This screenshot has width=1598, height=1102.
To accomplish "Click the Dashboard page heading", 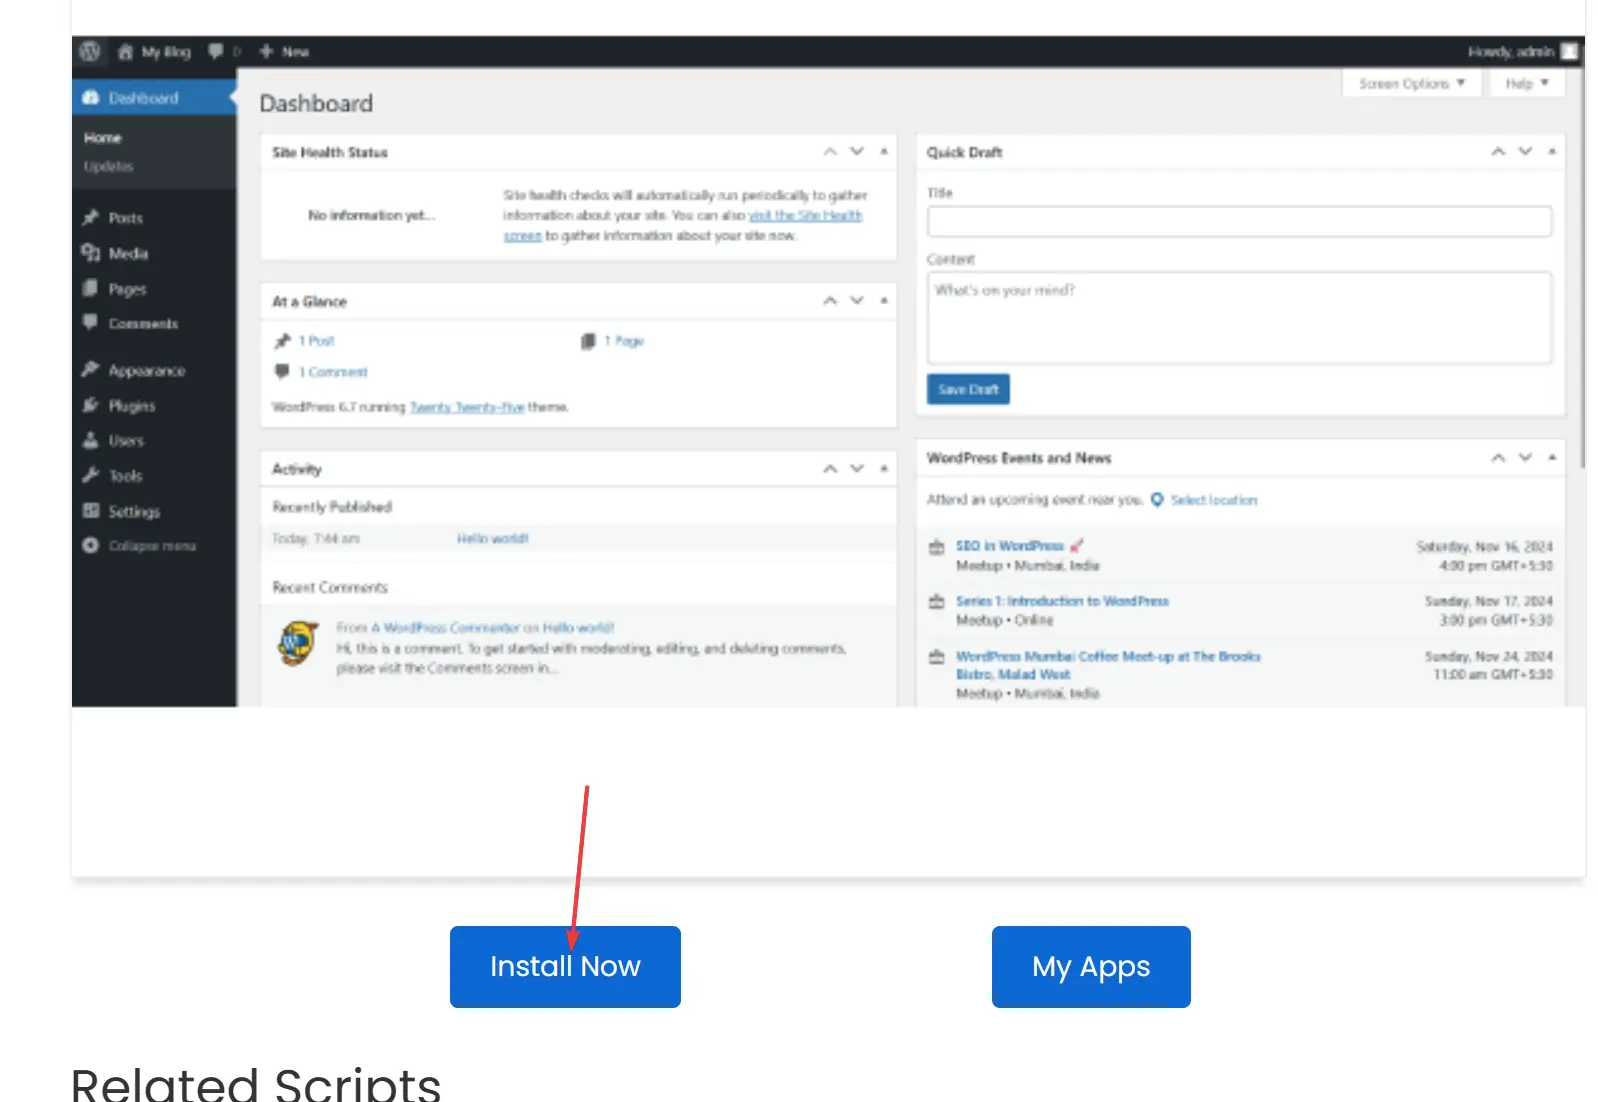I will coord(316,104).
